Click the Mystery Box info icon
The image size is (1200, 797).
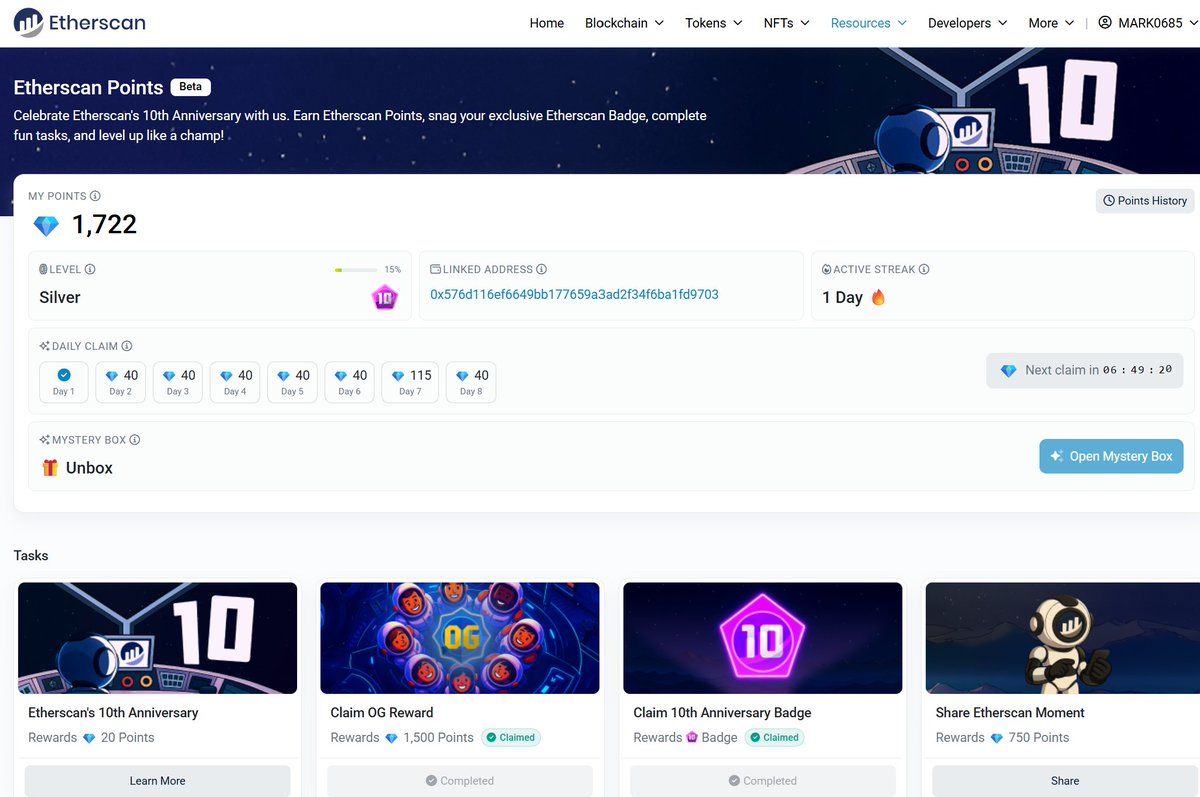pyautogui.click(x=135, y=440)
